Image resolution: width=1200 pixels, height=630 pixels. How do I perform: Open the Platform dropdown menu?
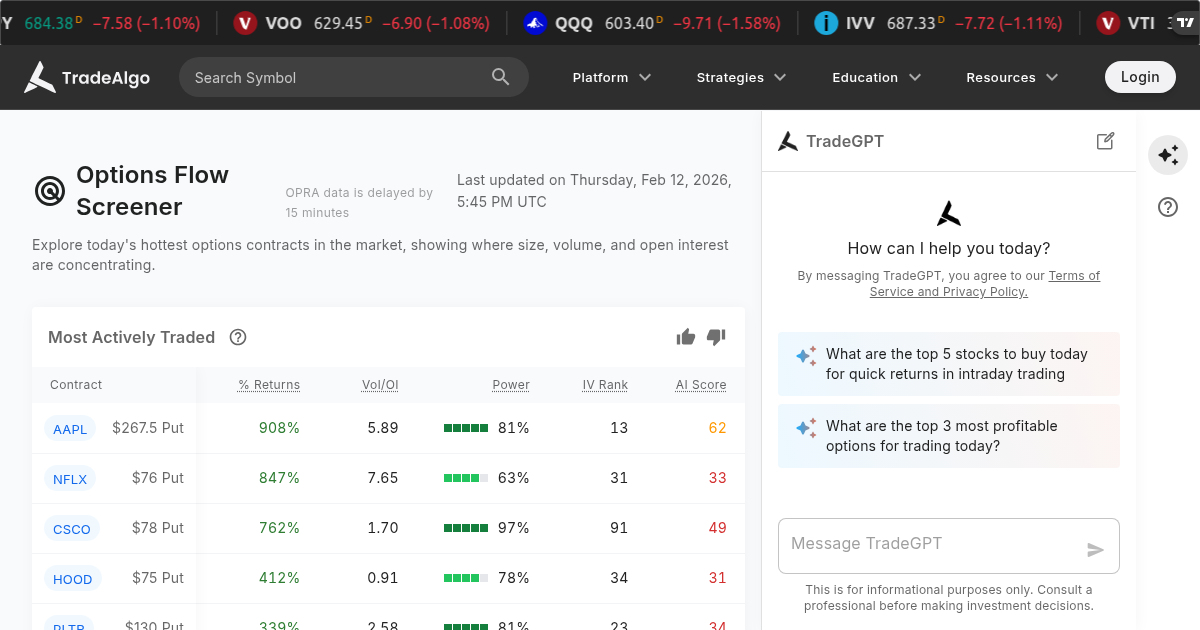click(612, 77)
